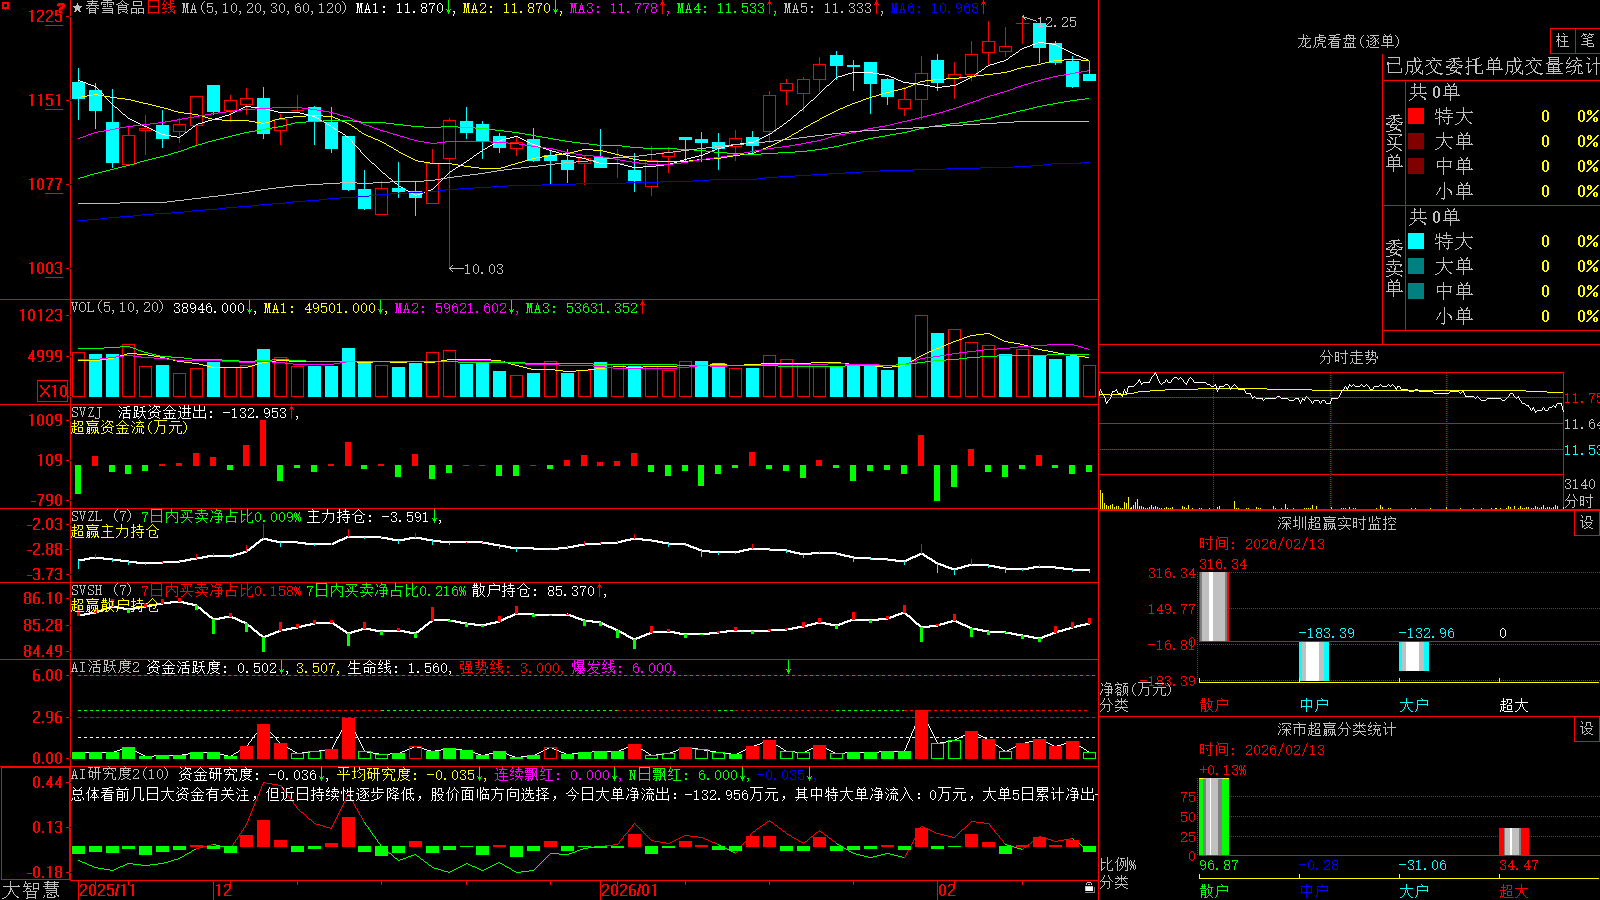This screenshot has height=900, width=1600.
Task: Click the 10.03 low price marker
Action: point(484,269)
